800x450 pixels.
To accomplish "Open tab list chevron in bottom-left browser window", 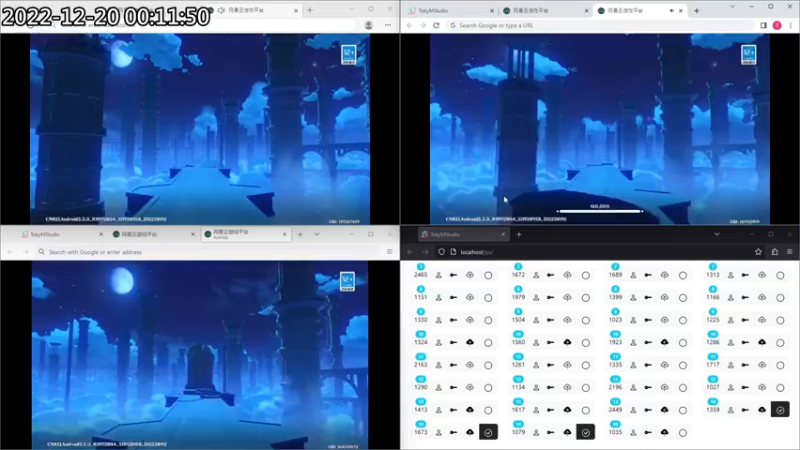I will 317,234.
